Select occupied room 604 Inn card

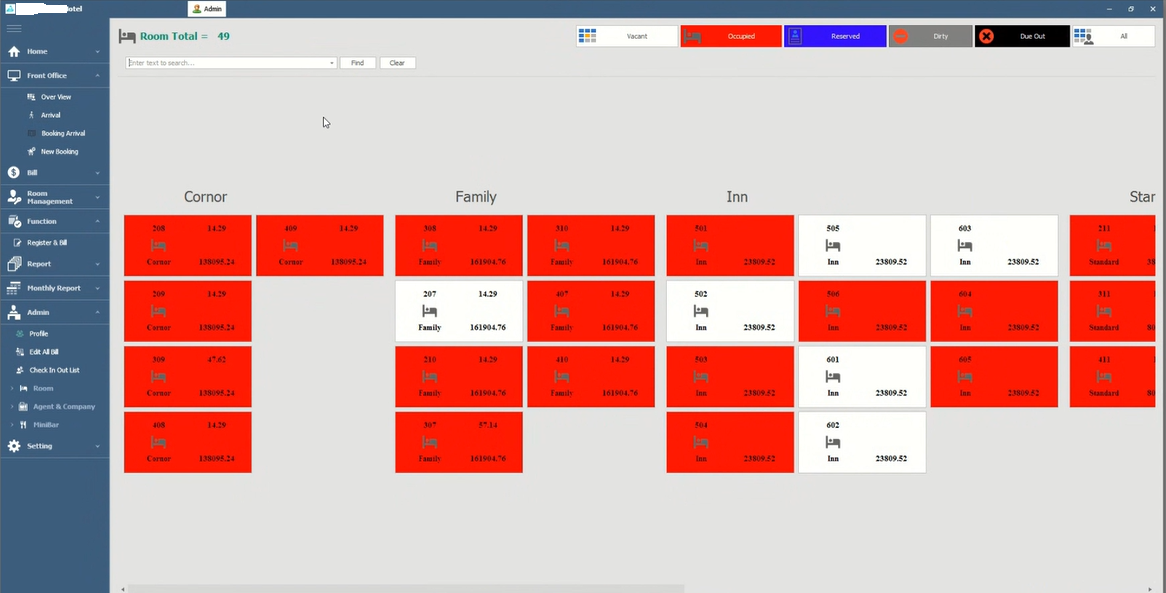pyautogui.click(x=994, y=311)
